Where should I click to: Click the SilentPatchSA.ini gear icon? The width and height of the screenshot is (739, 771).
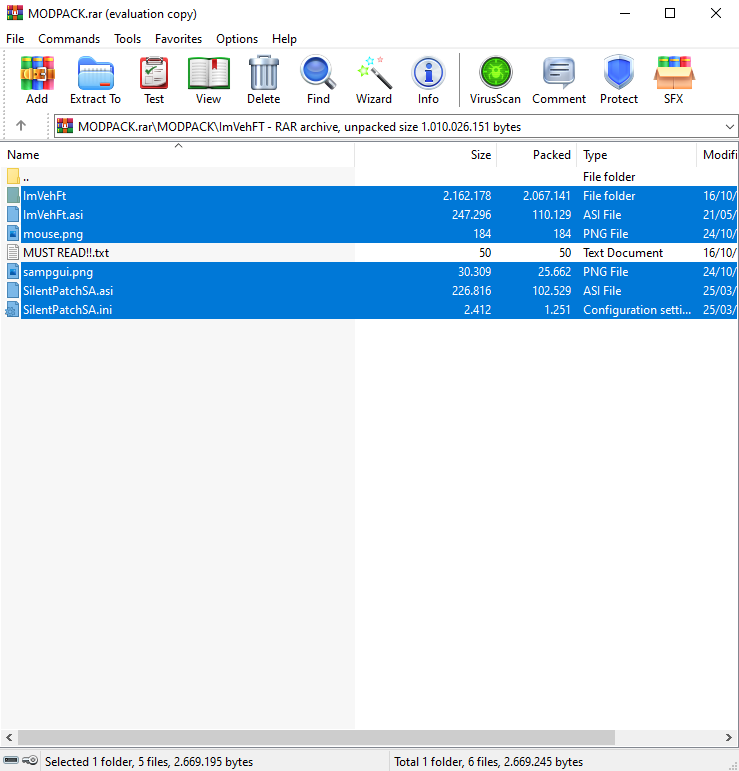[x=12, y=310]
